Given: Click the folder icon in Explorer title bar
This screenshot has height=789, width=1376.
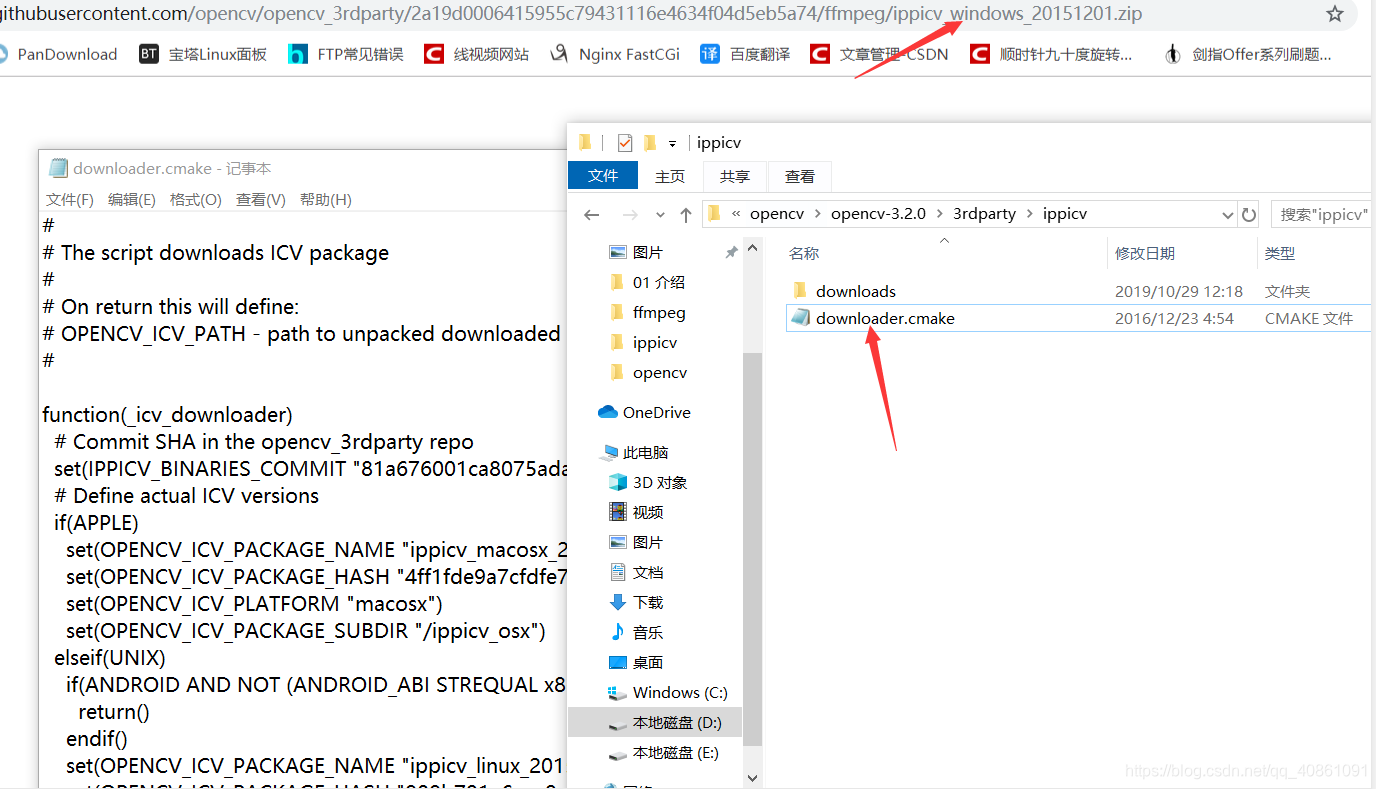Looking at the screenshot, I should (x=585, y=143).
